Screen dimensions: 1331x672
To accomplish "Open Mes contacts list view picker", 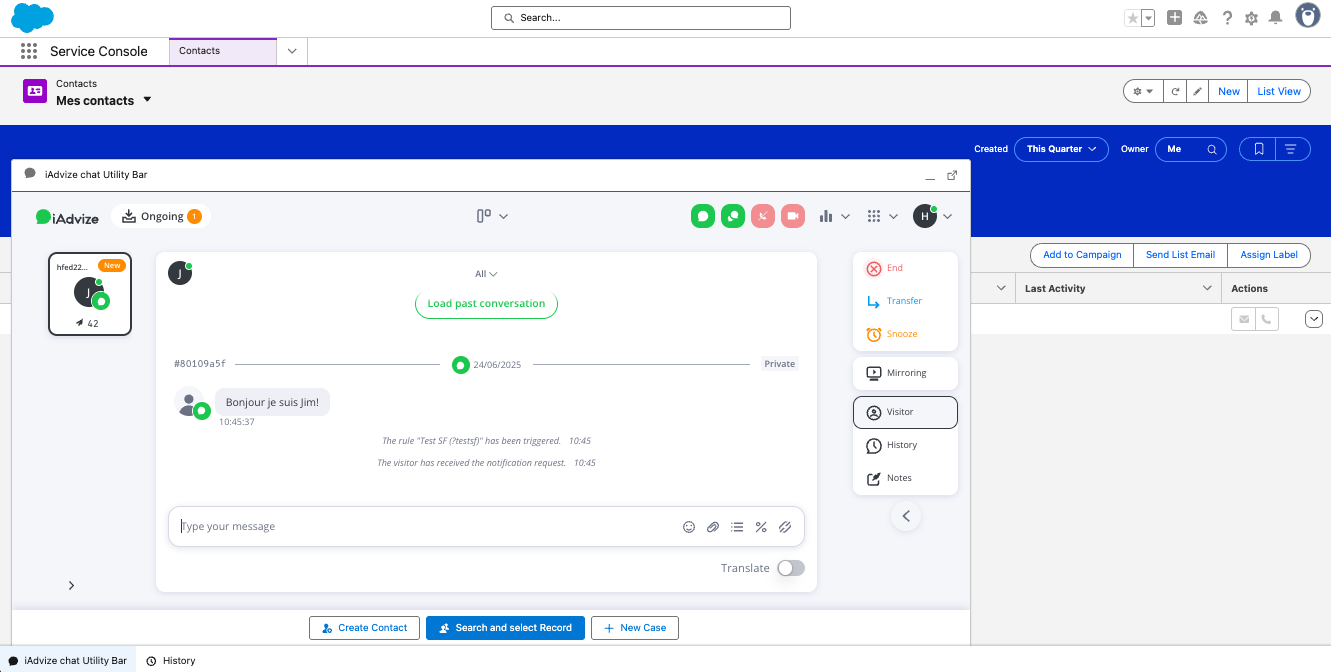I will coord(147,100).
